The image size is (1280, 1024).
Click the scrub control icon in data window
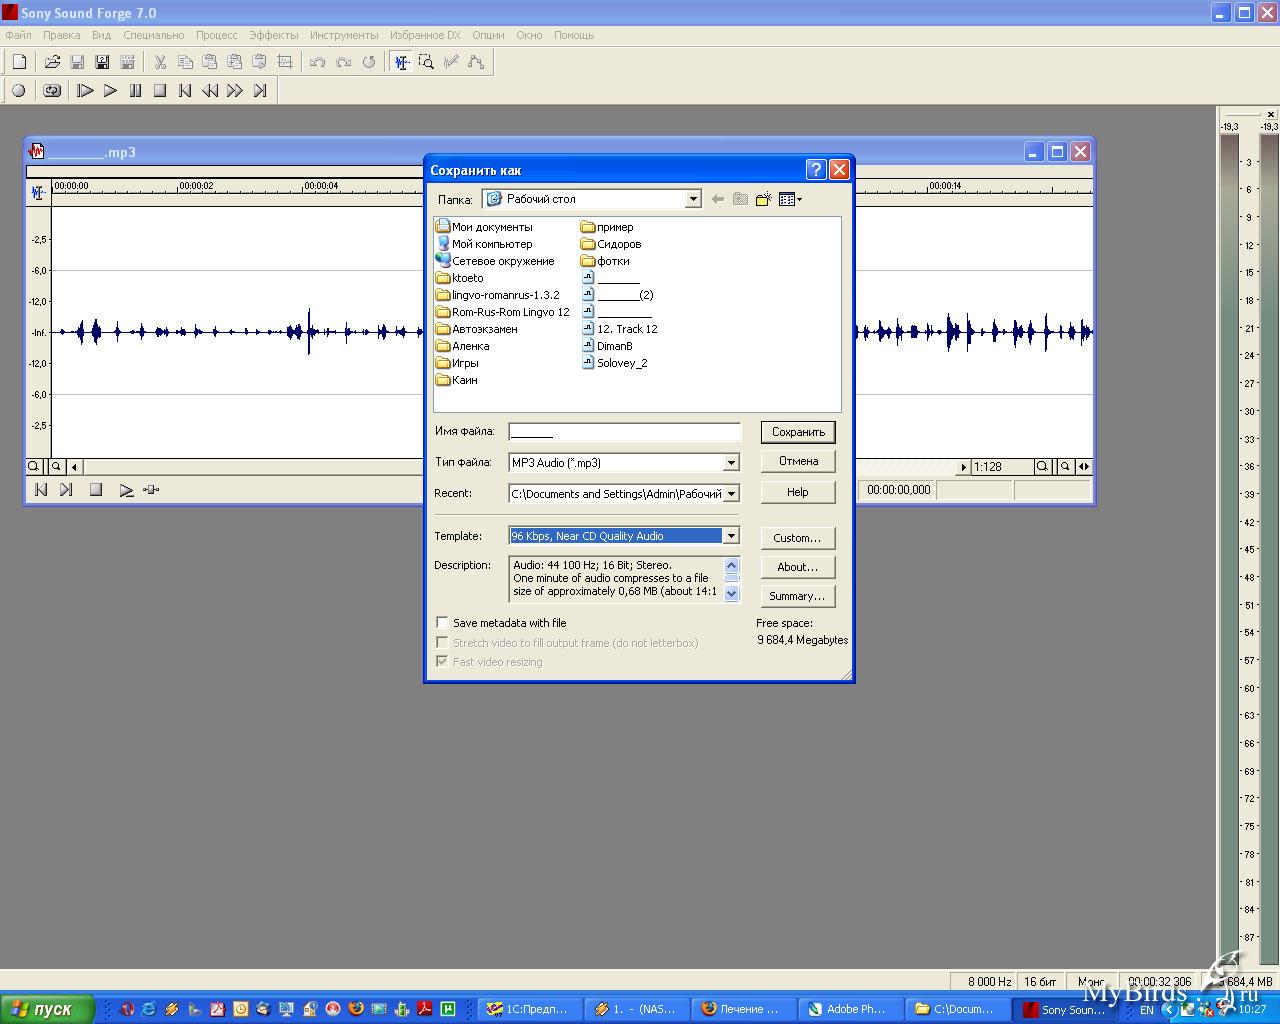click(151, 490)
